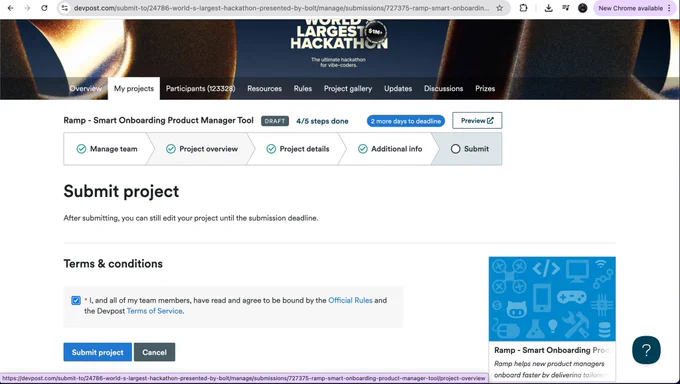680x384 pixels.
Task: Open the Discussions tab
Action: 443,89
